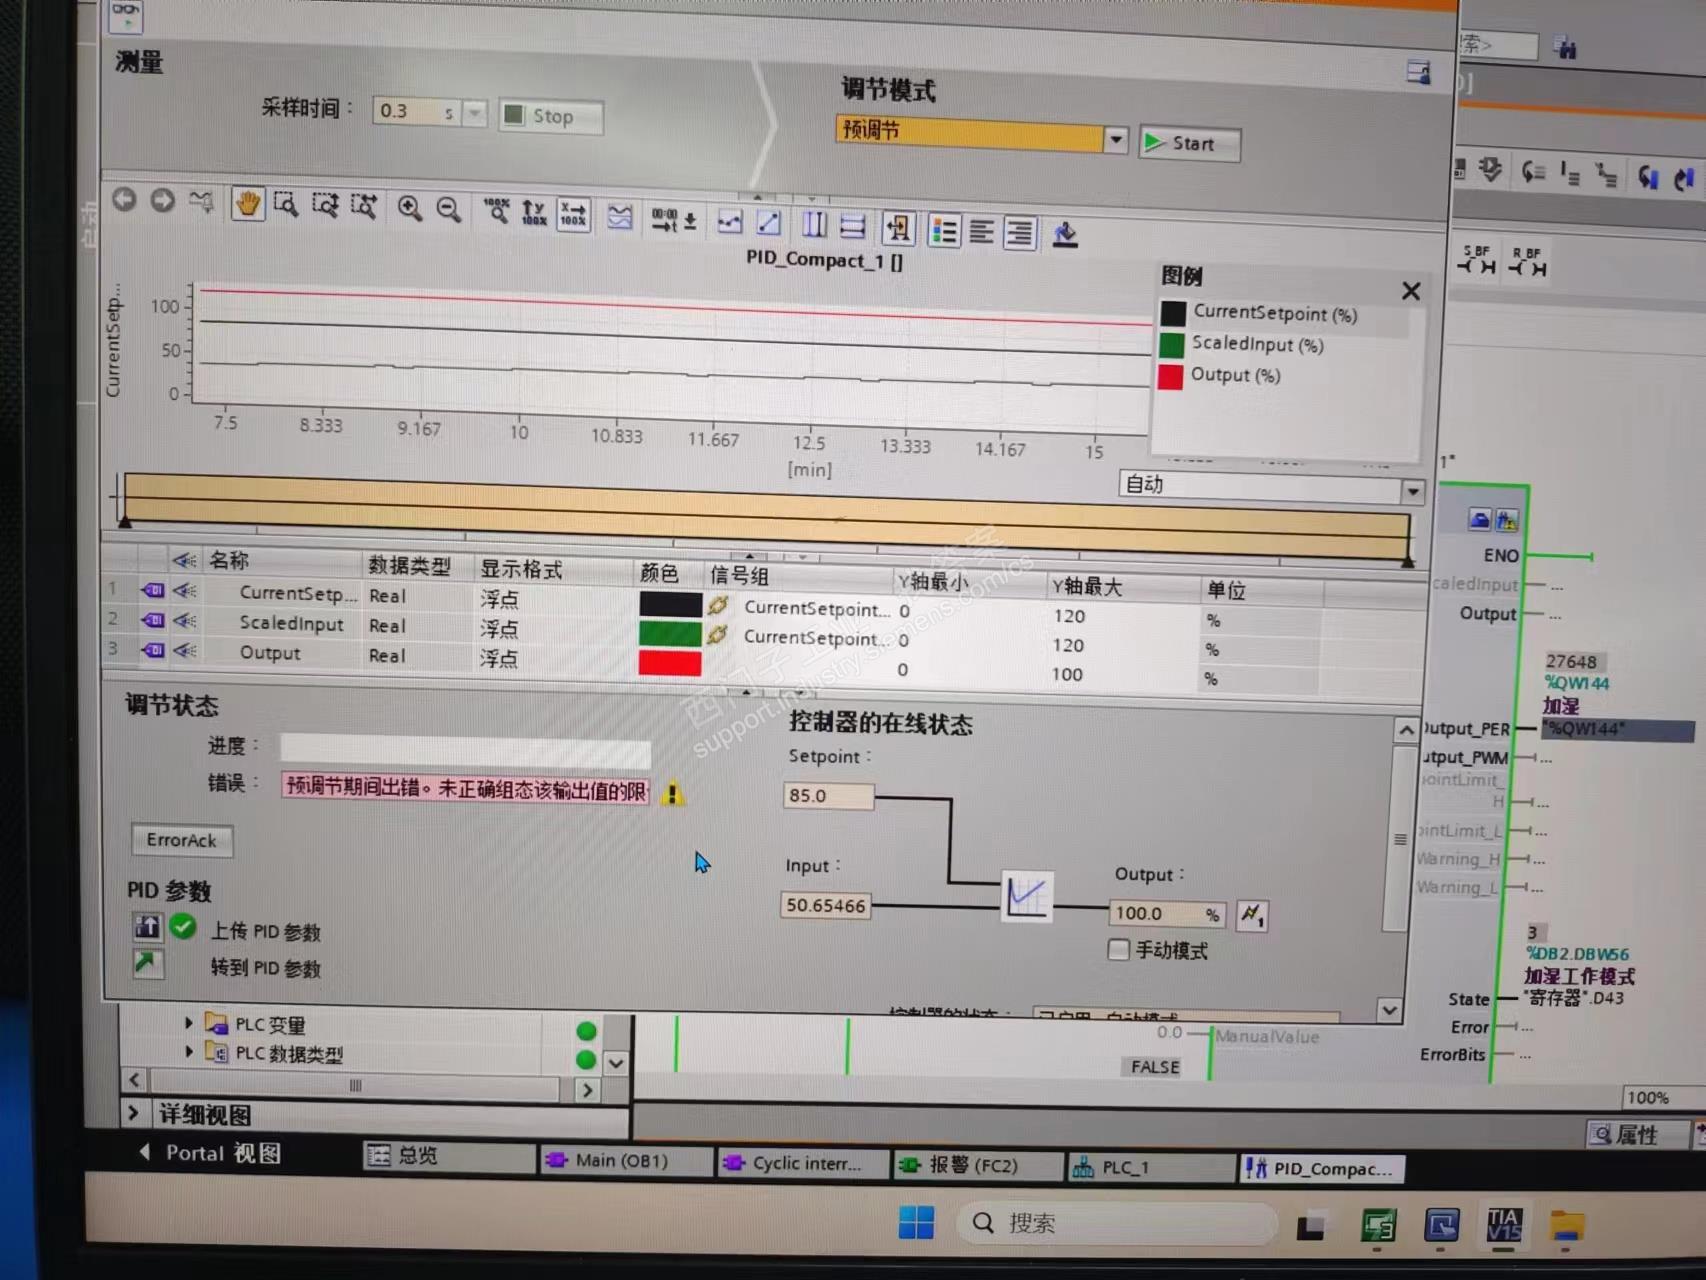Click the ErrorAck button
The height and width of the screenshot is (1280, 1706).
point(181,840)
